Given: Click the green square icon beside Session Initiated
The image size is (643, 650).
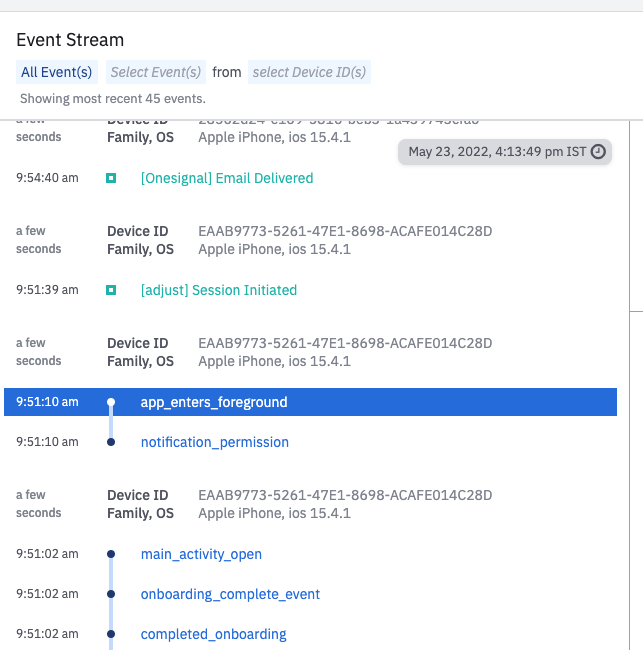Looking at the screenshot, I should point(111,290).
